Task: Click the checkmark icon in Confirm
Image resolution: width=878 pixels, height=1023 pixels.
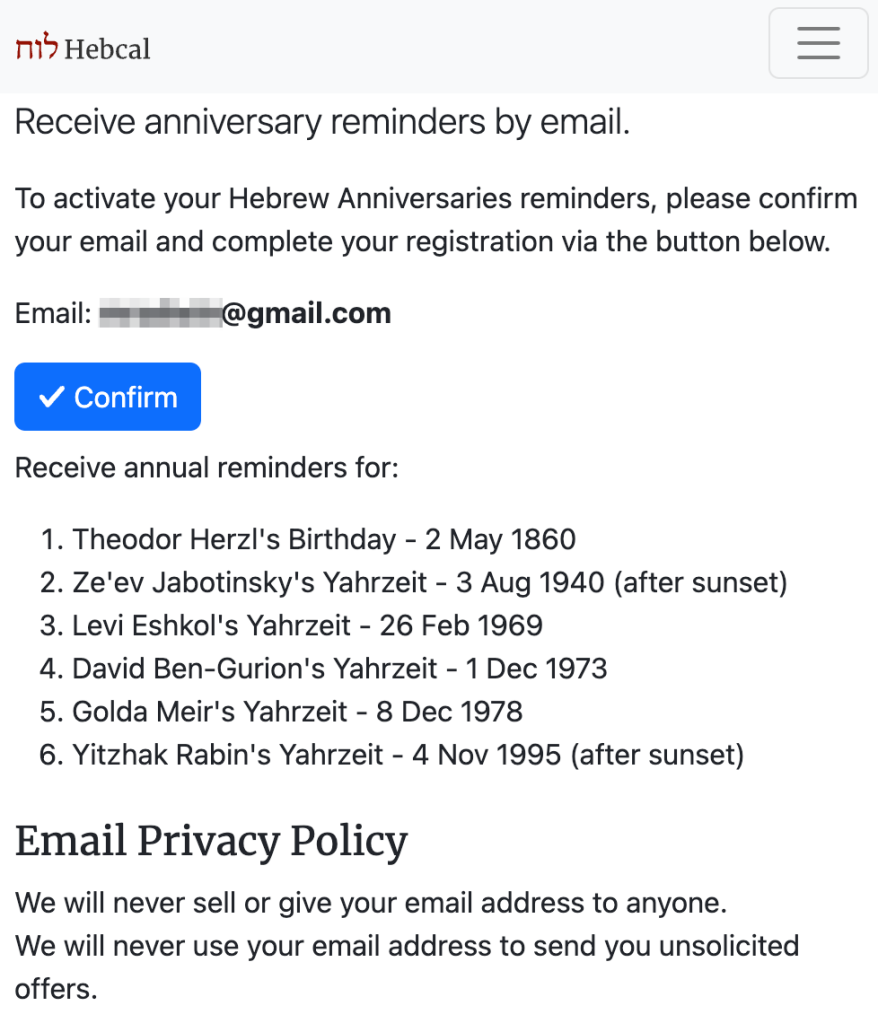Action: [x=50, y=397]
